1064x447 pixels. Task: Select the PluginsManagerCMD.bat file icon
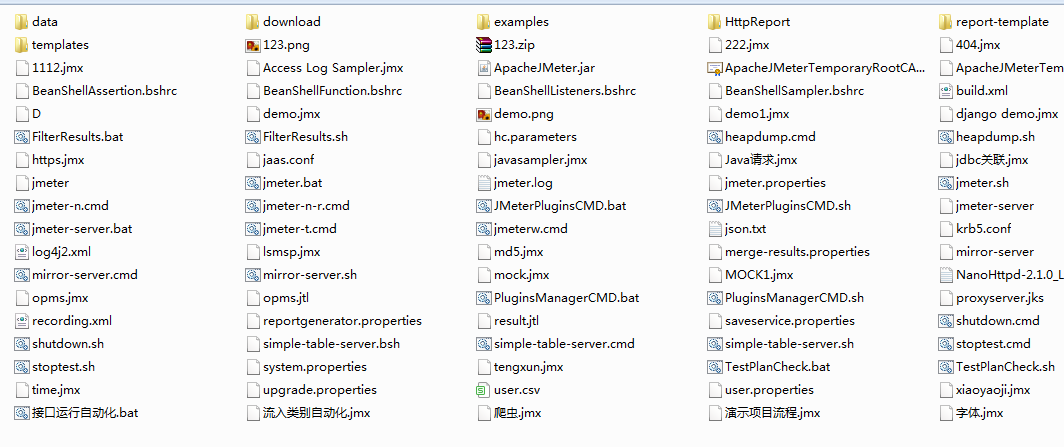pos(483,298)
